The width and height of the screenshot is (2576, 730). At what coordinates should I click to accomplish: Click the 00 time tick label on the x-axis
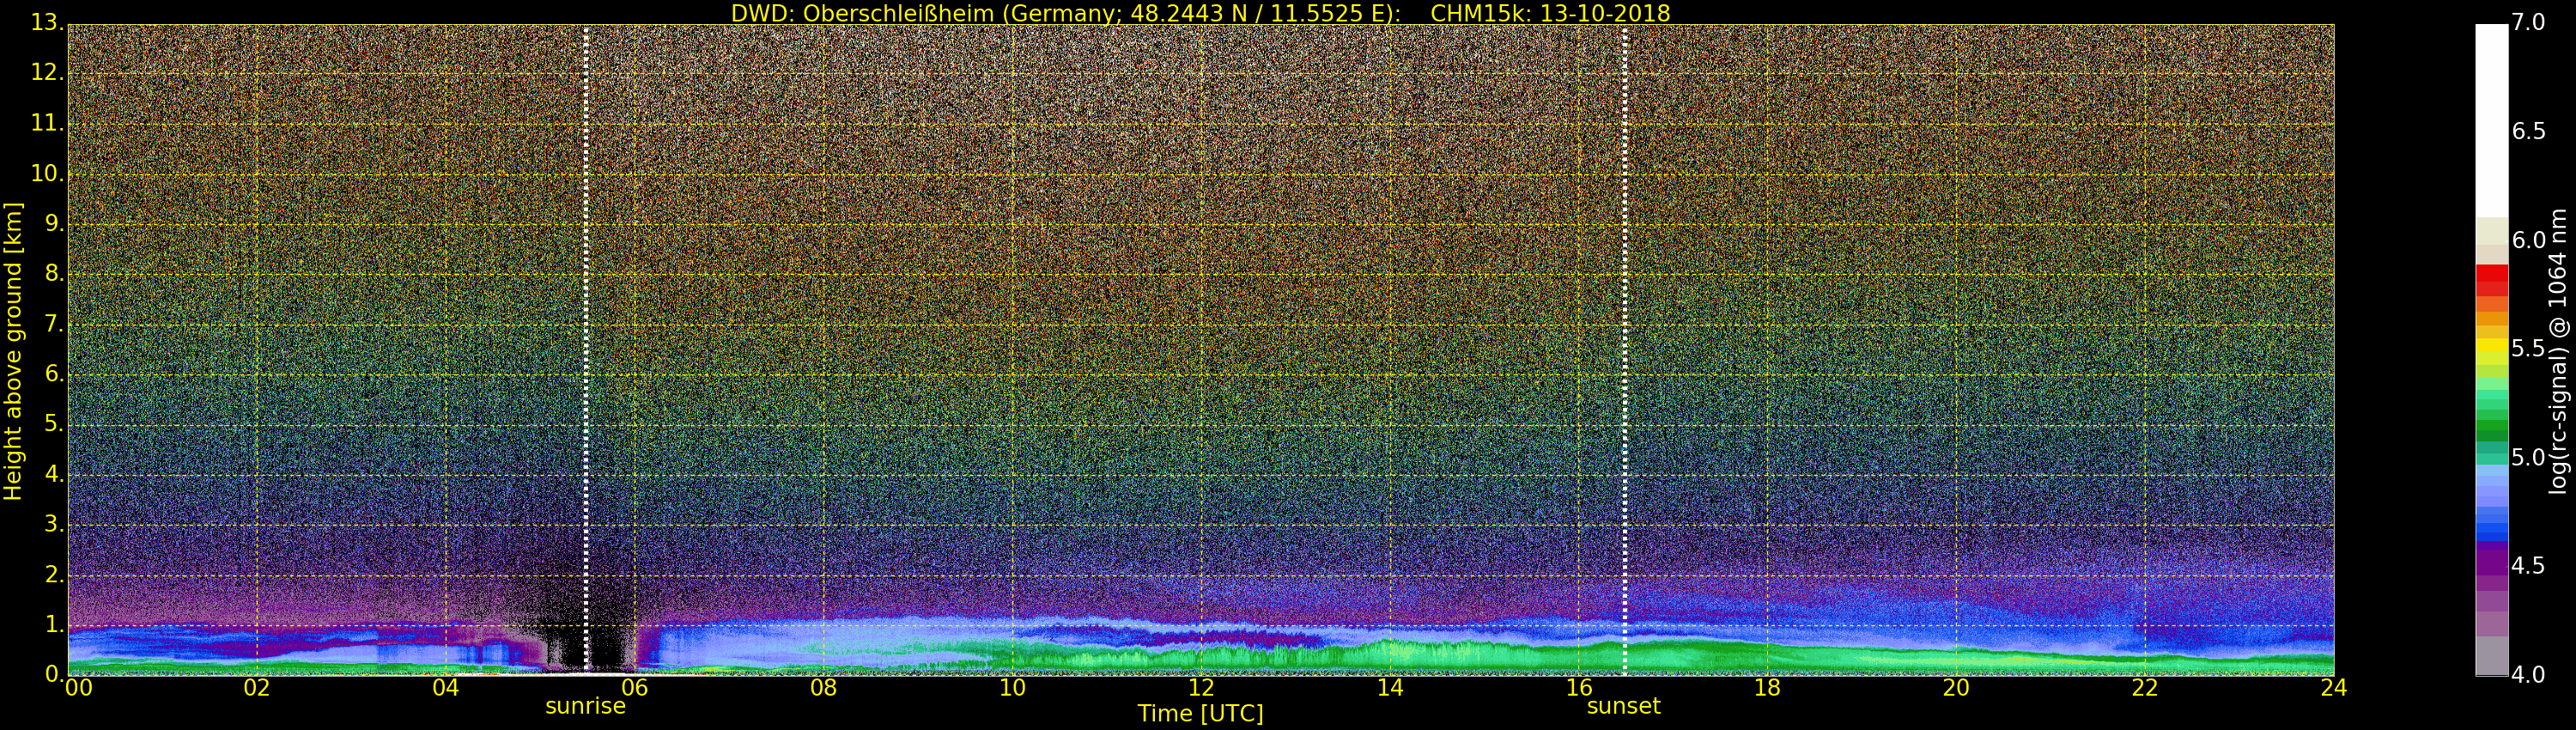click(x=78, y=688)
